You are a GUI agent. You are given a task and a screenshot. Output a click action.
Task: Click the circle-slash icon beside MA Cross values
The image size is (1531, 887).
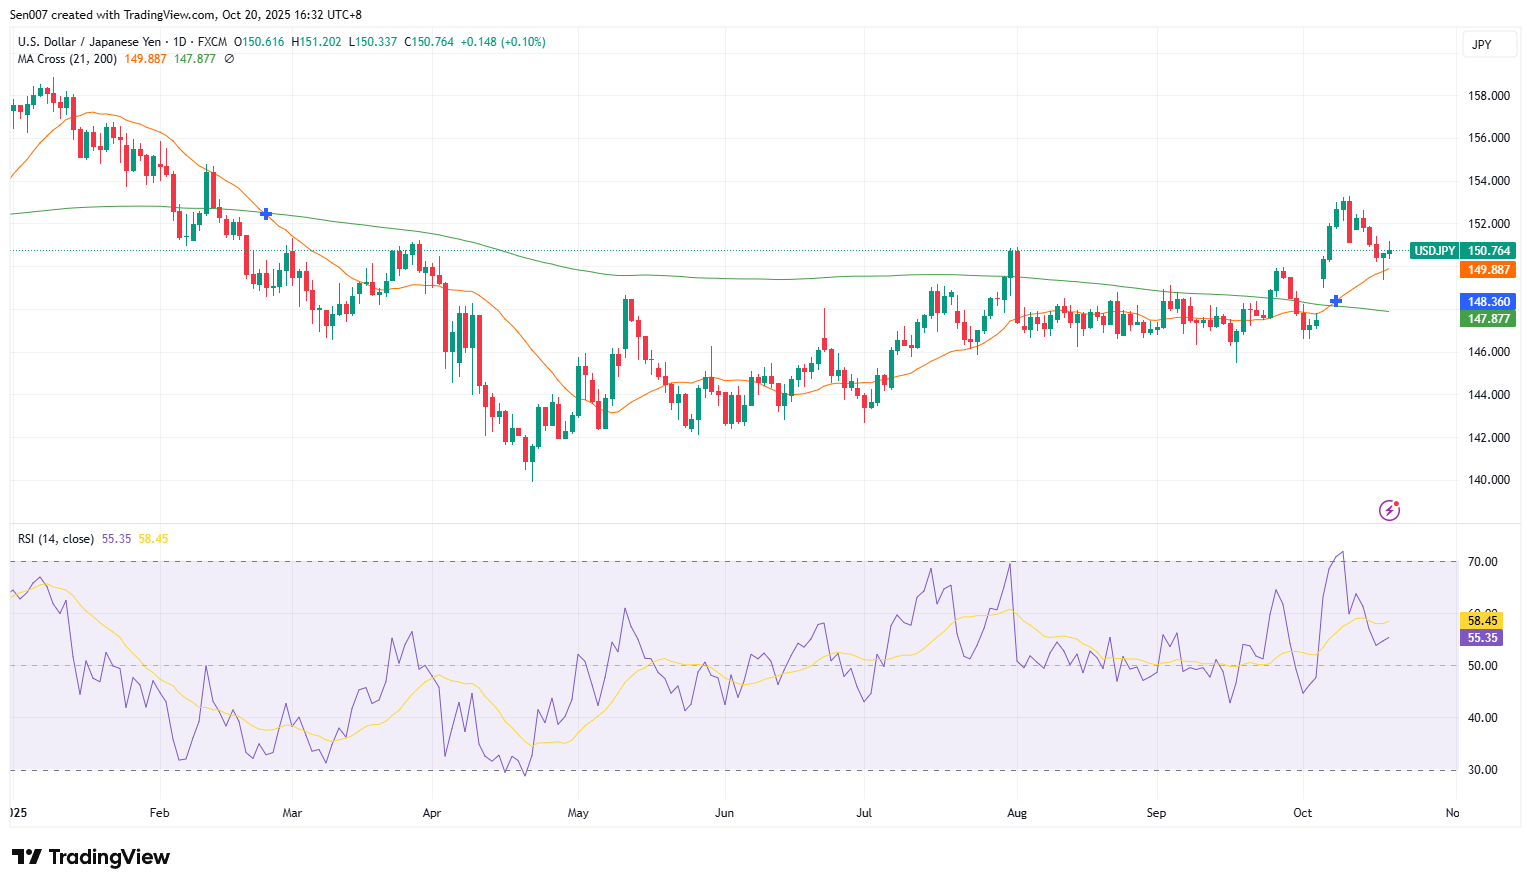click(229, 59)
